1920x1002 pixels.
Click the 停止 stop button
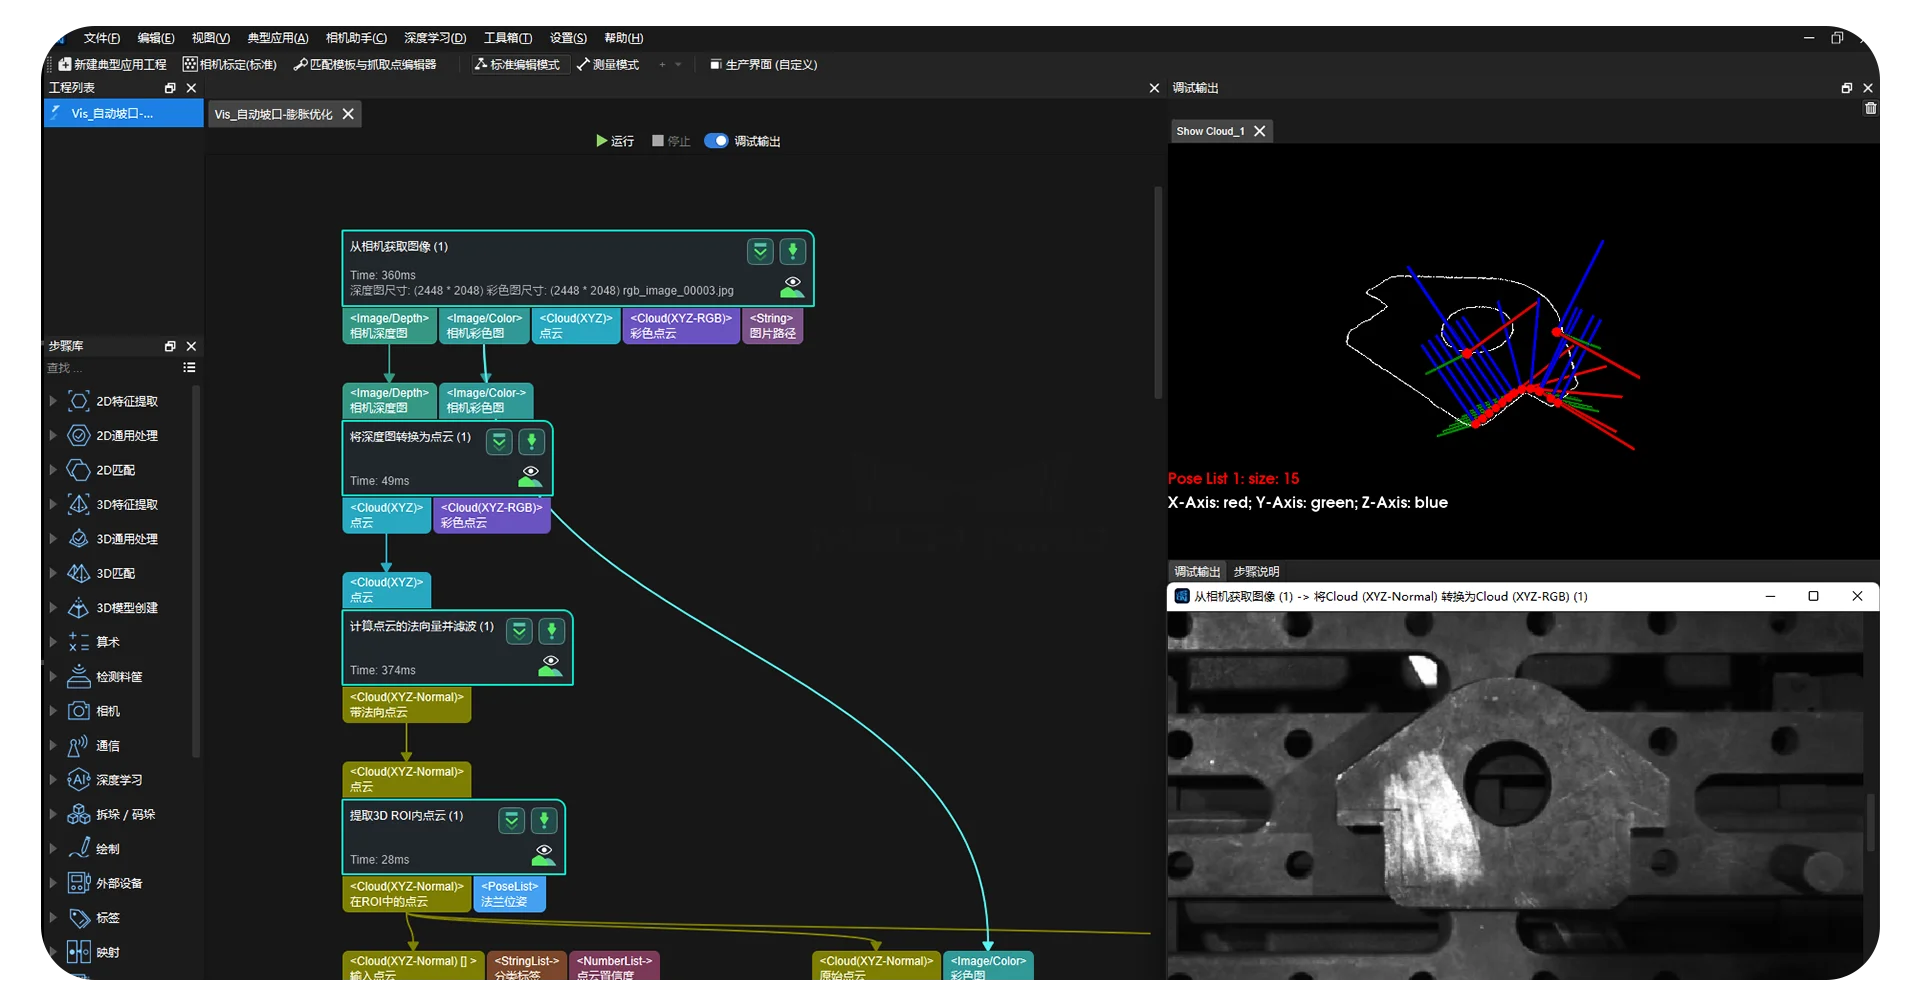pos(671,141)
